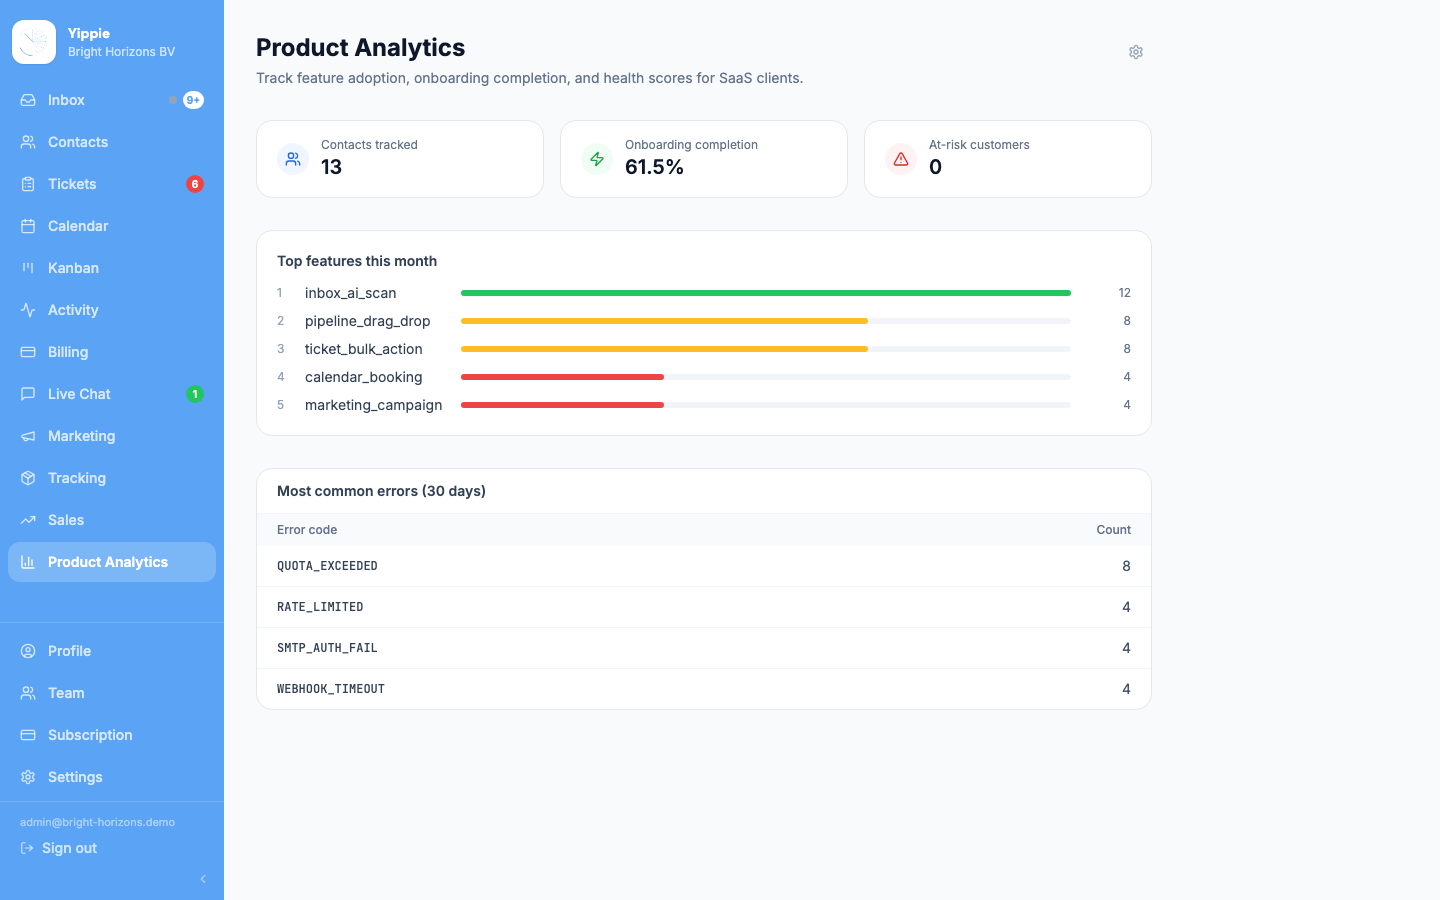Open the sidebar Settings label
Viewport: 1440px width, 900px height.
pos(75,777)
